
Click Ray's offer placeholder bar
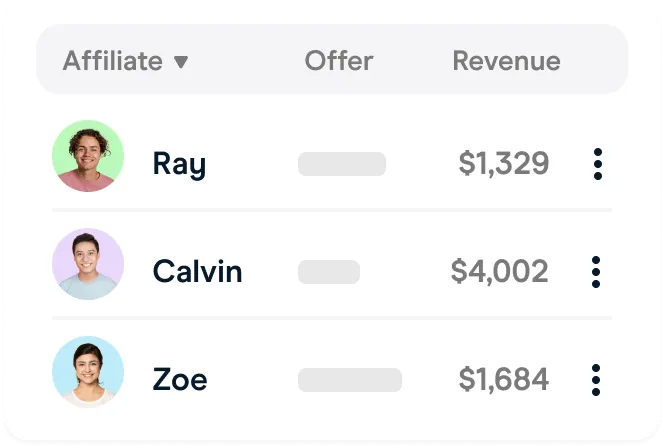342,164
